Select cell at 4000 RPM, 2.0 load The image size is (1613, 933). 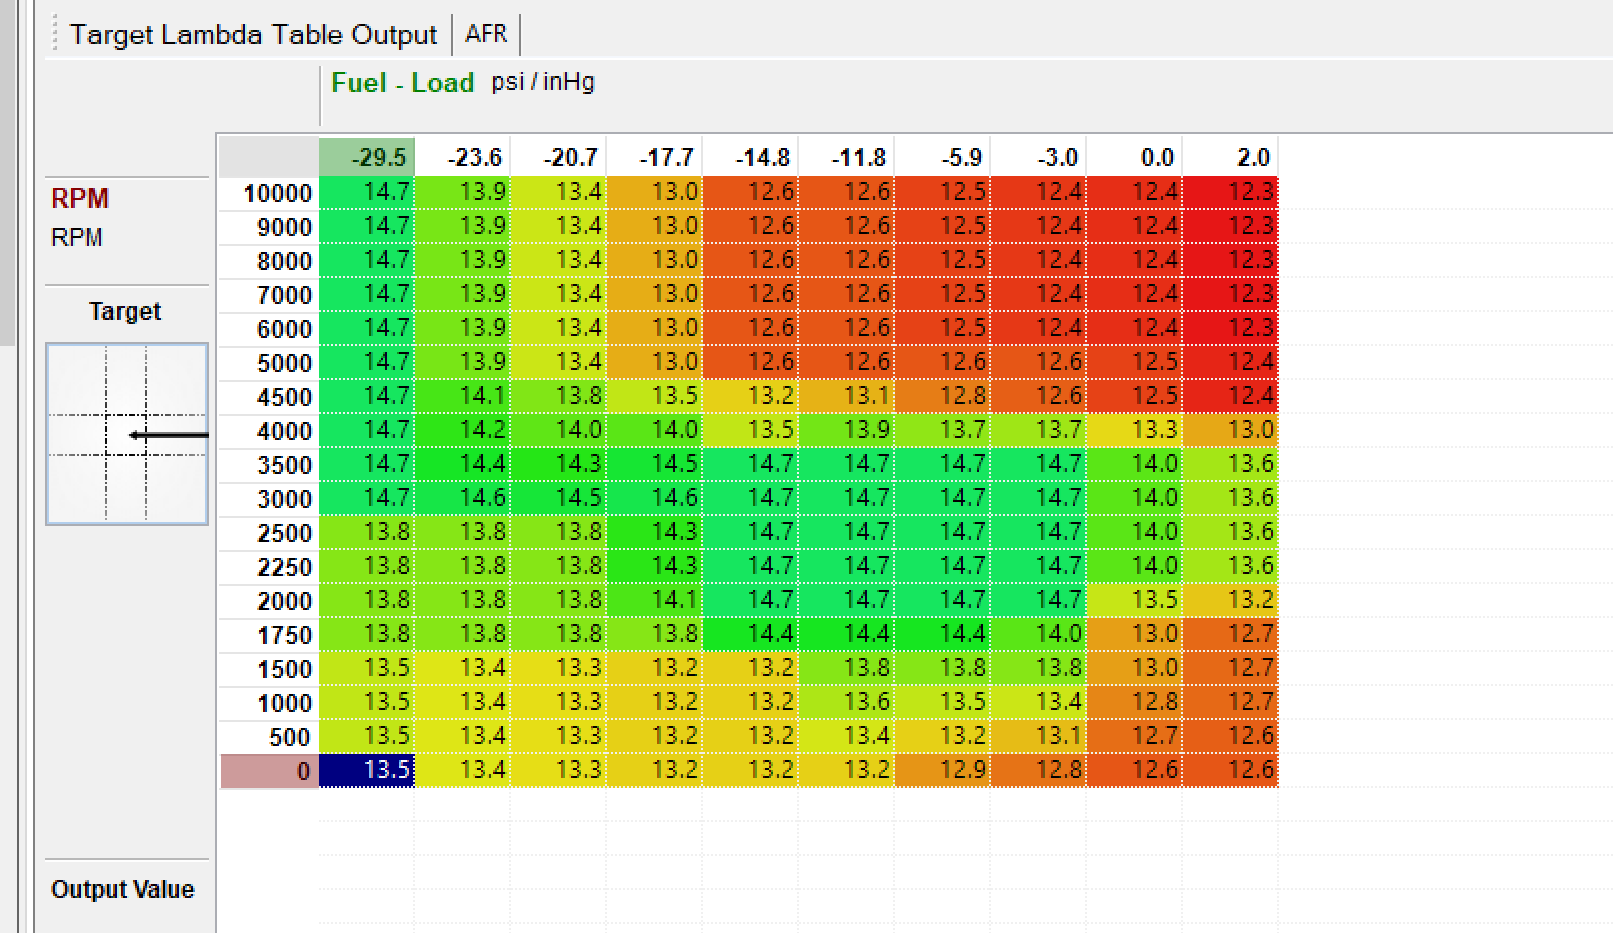pyautogui.click(x=1231, y=430)
